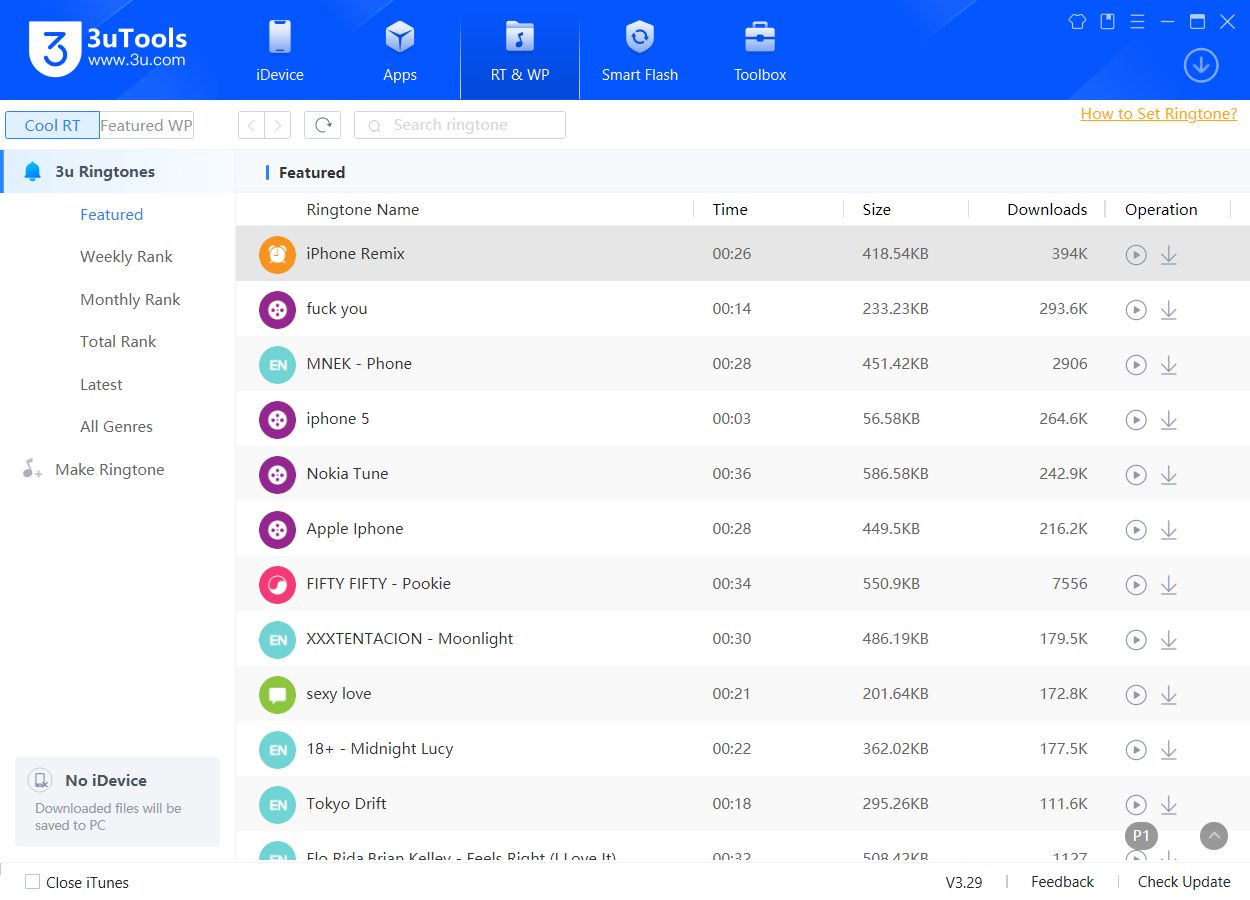Open the download manager arrow icon

(x=1201, y=66)
